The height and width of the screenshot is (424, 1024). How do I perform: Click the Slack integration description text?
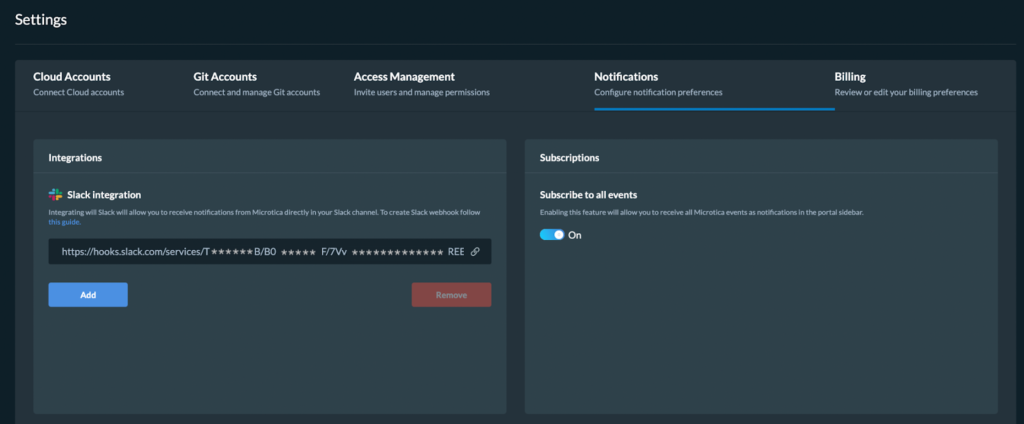269,217
